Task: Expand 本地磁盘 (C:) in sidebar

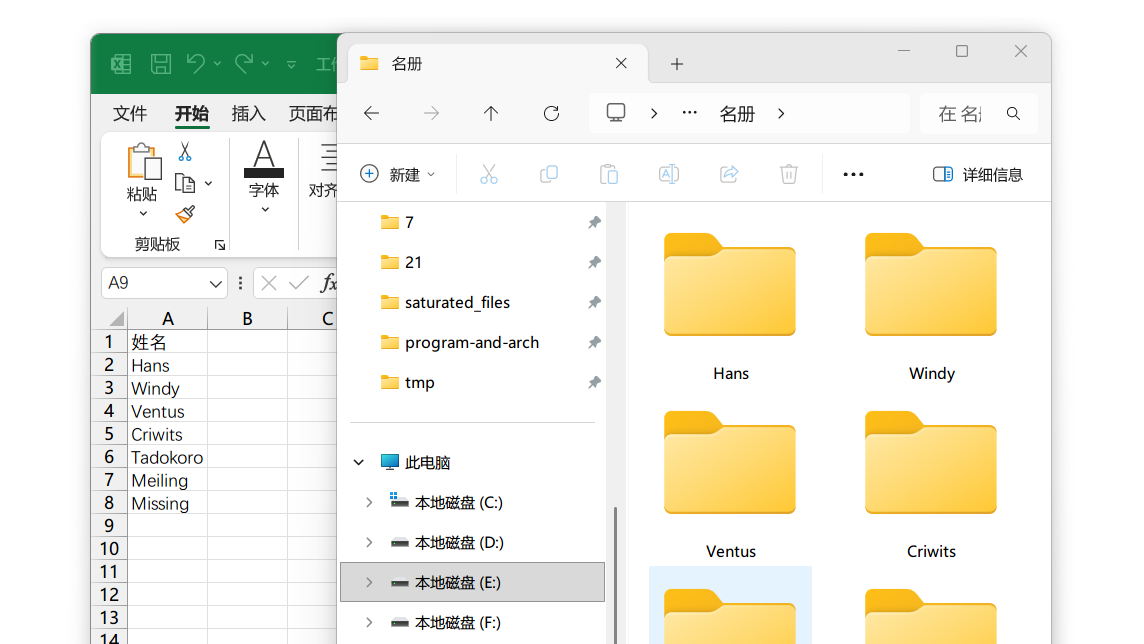Action: point(368,502)
